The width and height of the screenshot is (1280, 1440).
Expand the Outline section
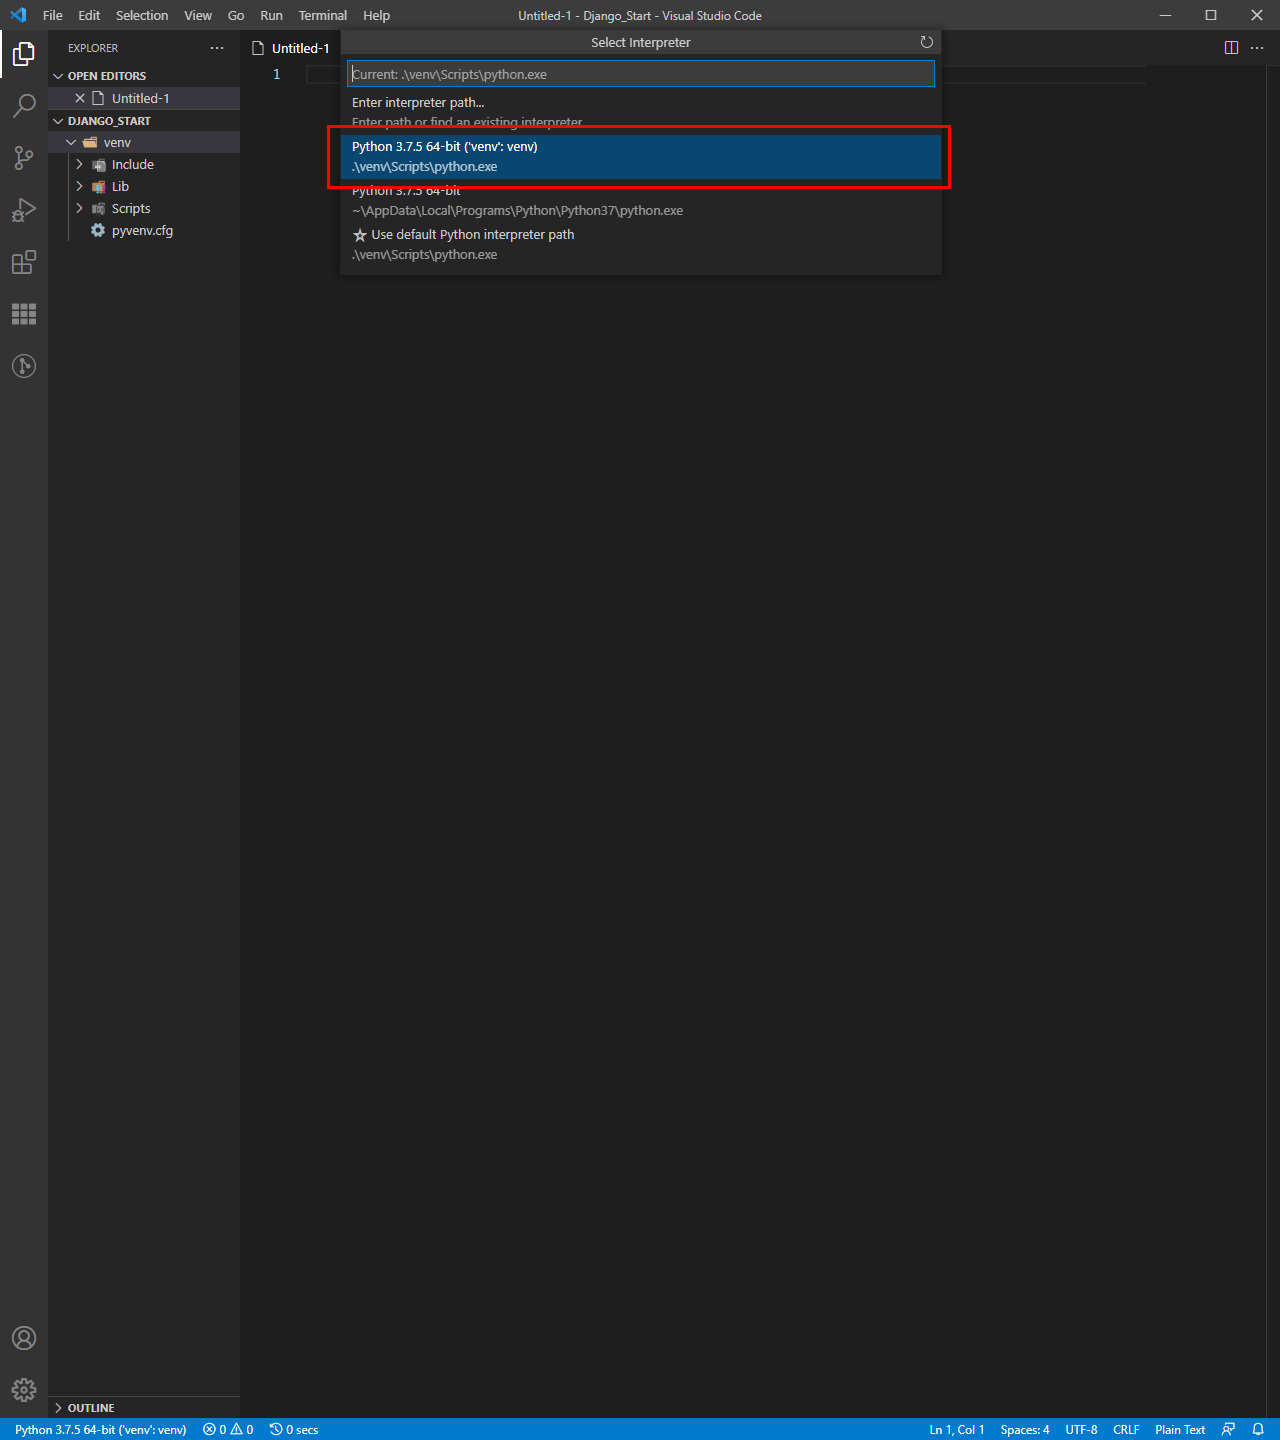(58, 1407)
